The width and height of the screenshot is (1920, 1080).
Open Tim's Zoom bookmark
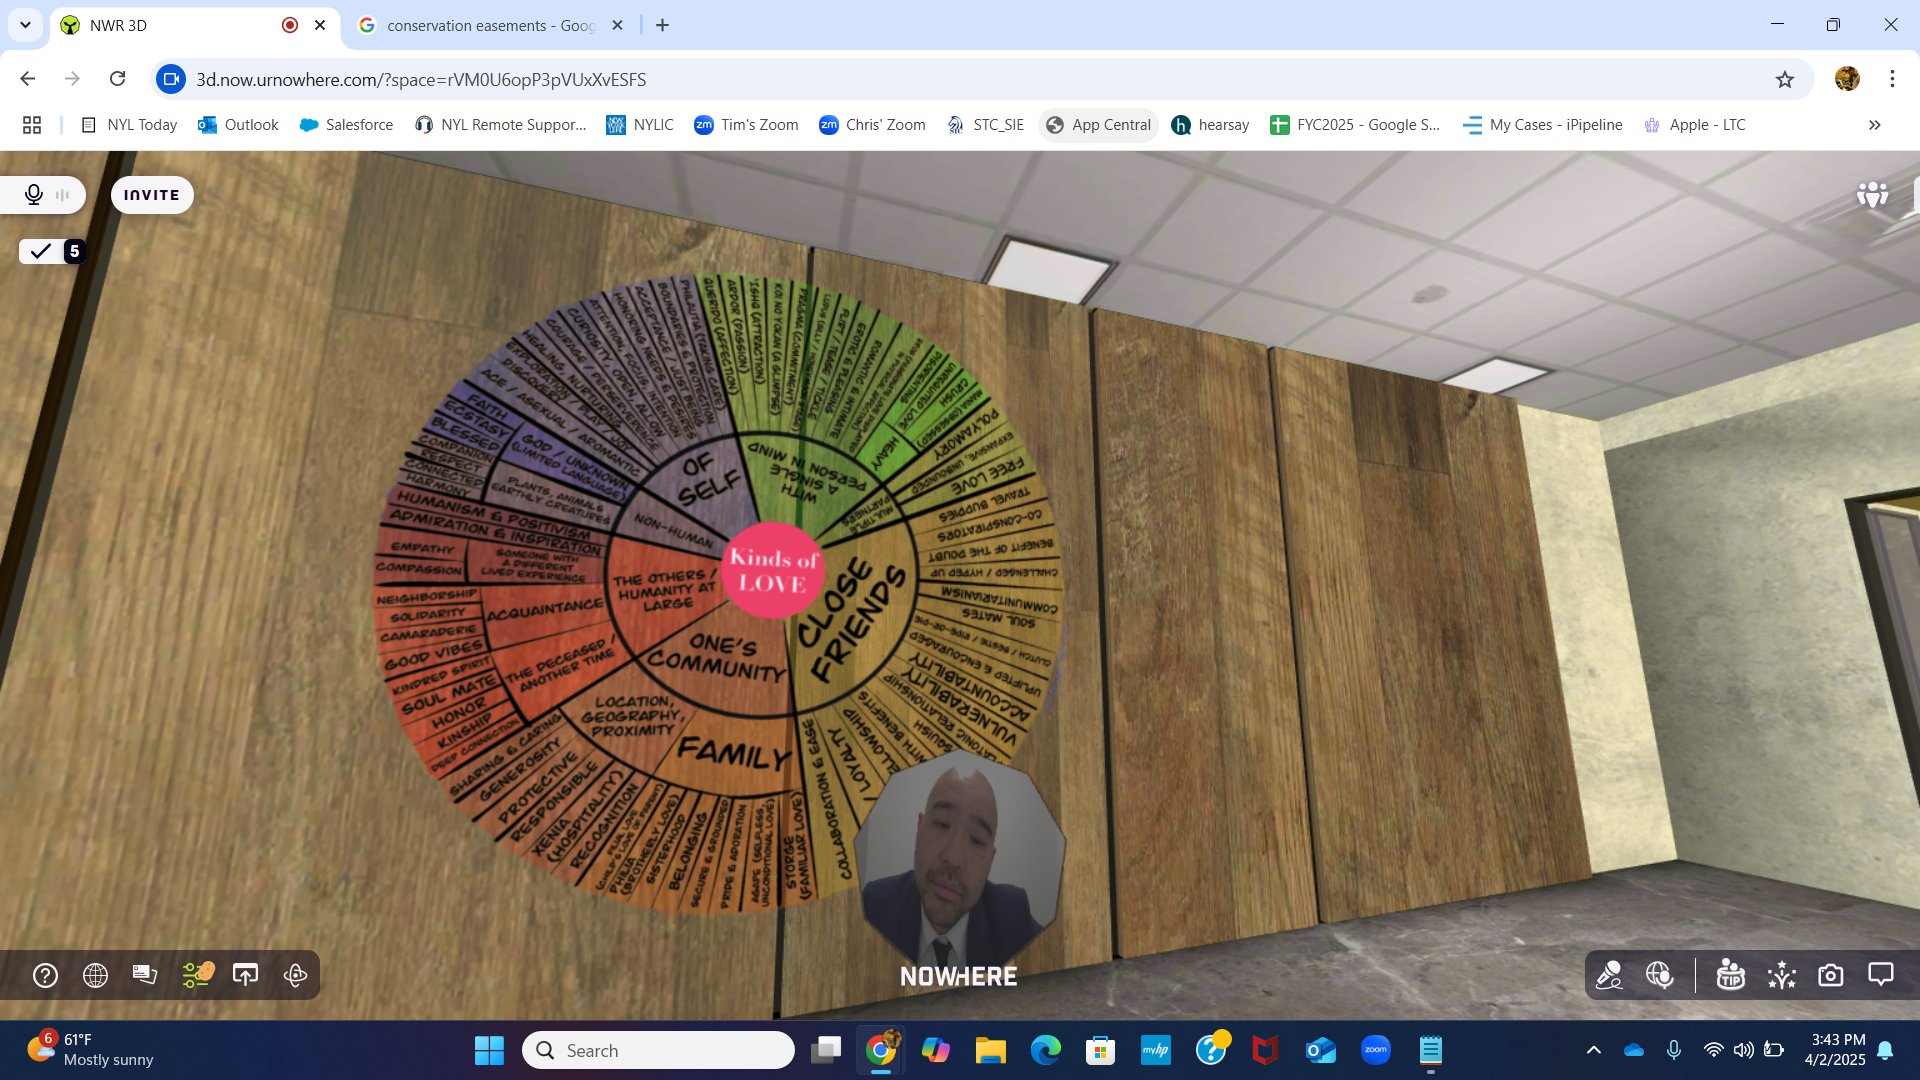click(747, 125)
